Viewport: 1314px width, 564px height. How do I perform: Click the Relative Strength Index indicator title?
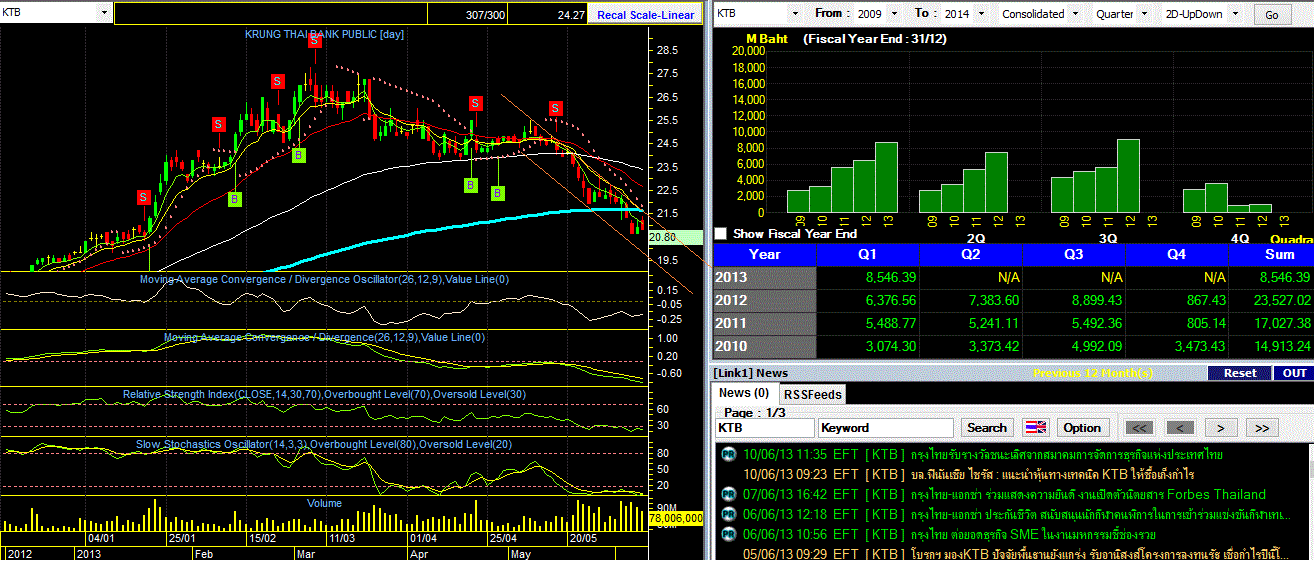pos(324,394)
